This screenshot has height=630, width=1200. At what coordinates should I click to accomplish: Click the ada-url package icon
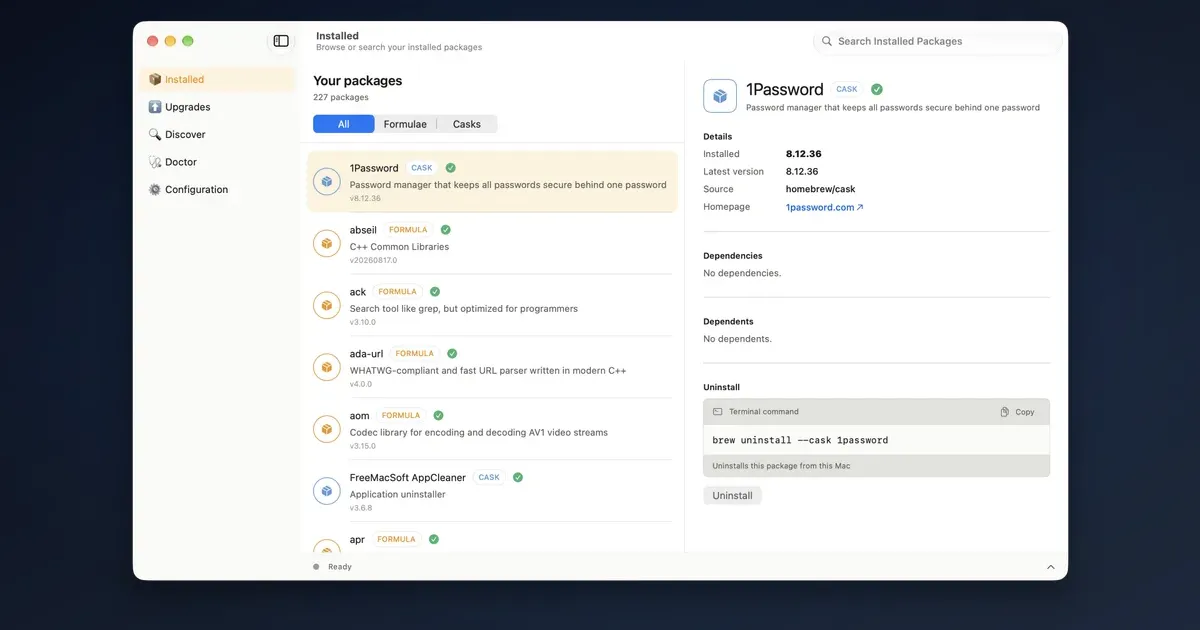[x=327, y=367]
